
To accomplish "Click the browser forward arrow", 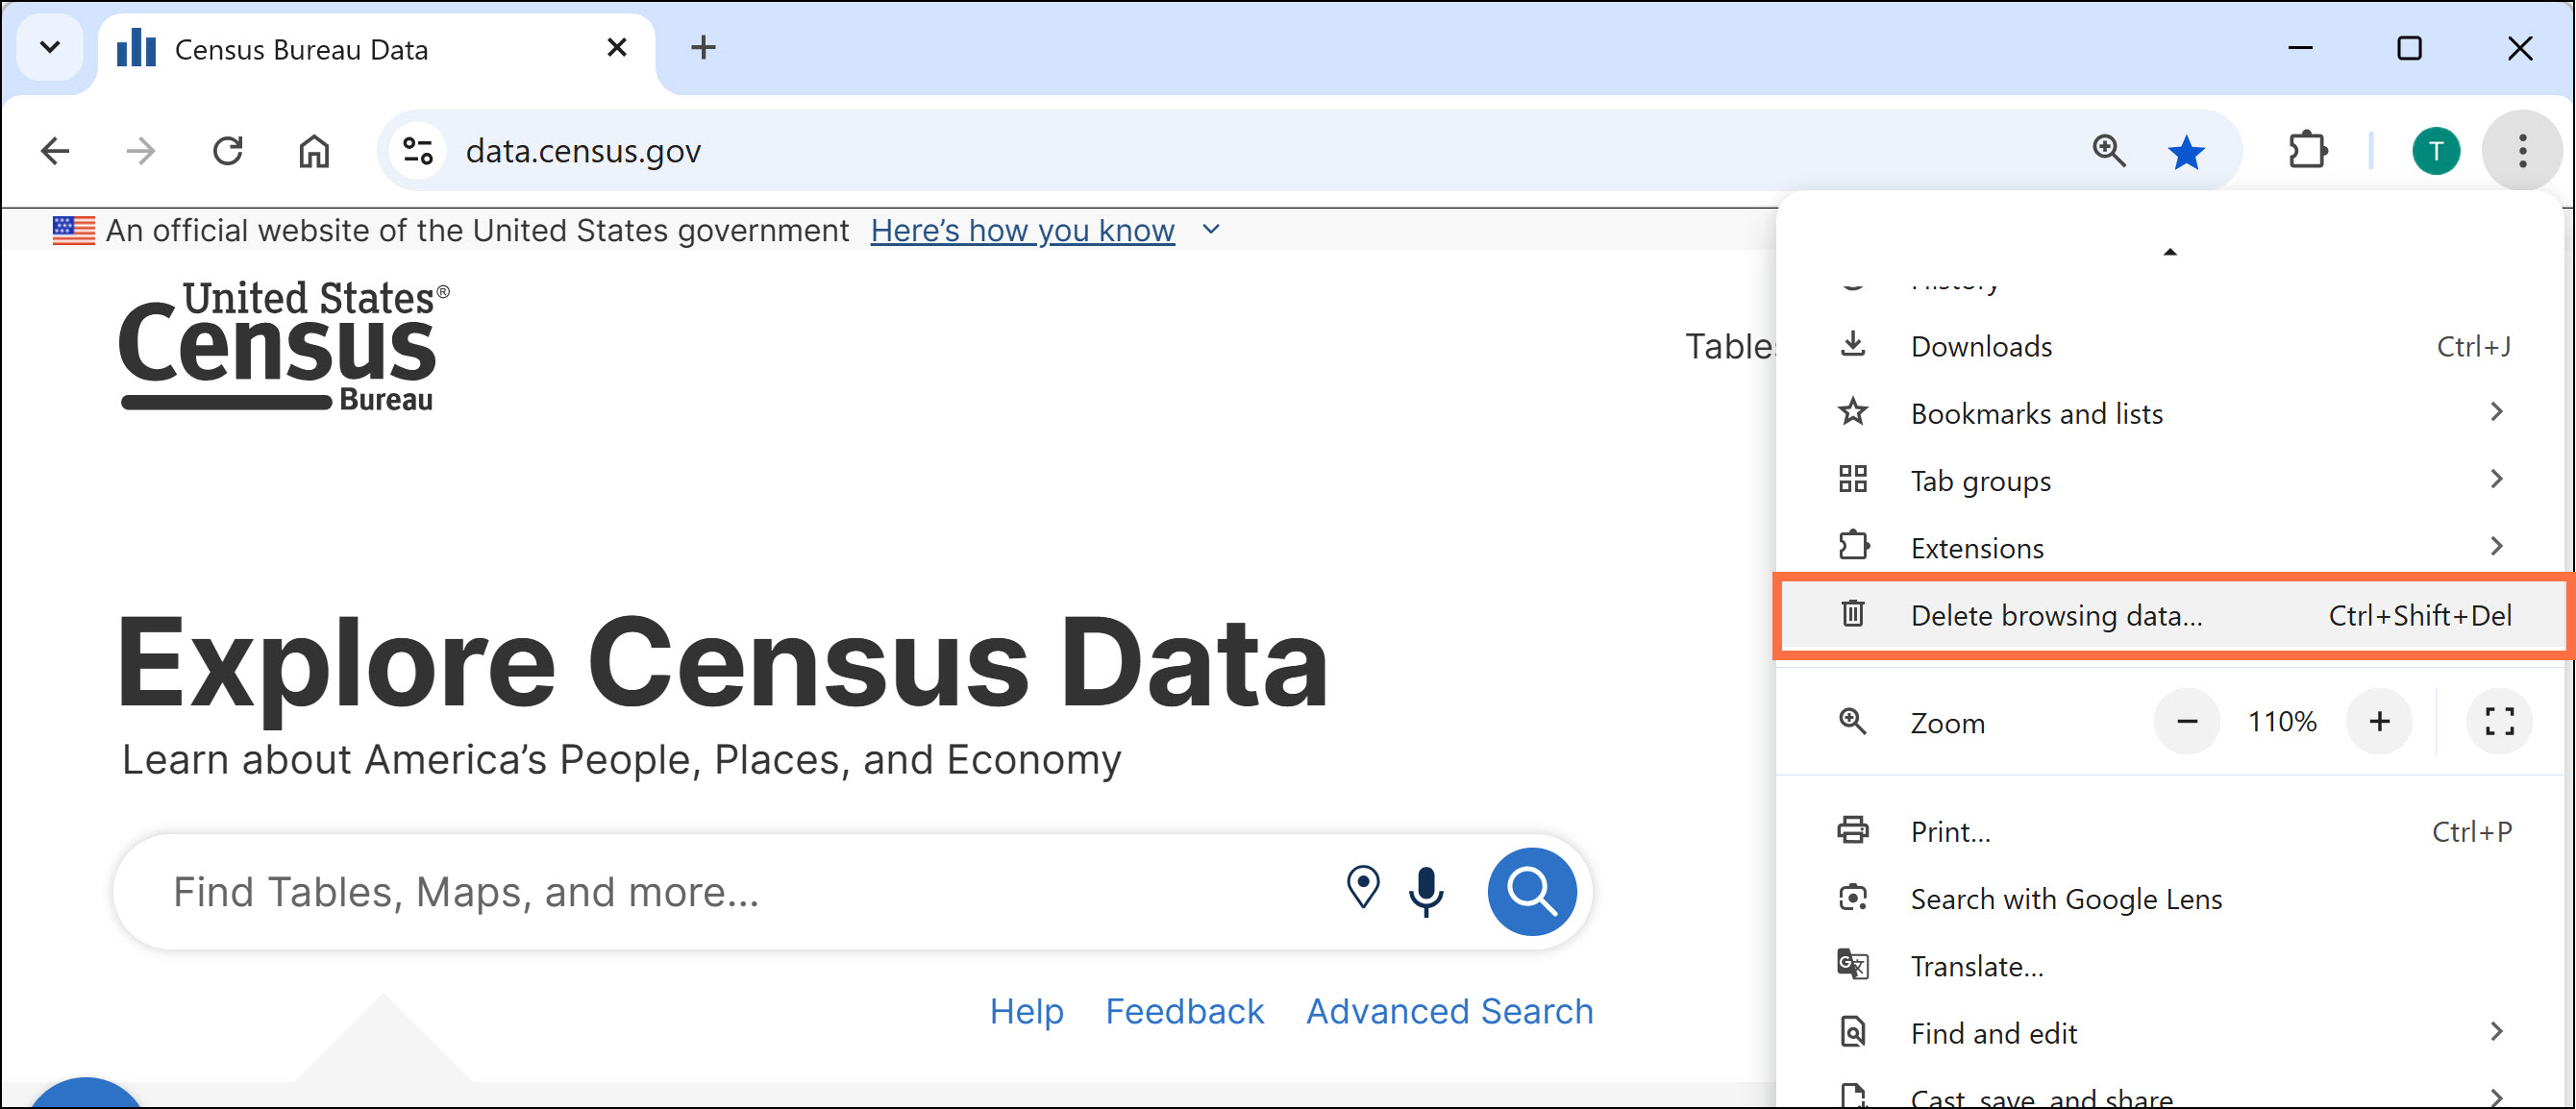I will [141, 151].
